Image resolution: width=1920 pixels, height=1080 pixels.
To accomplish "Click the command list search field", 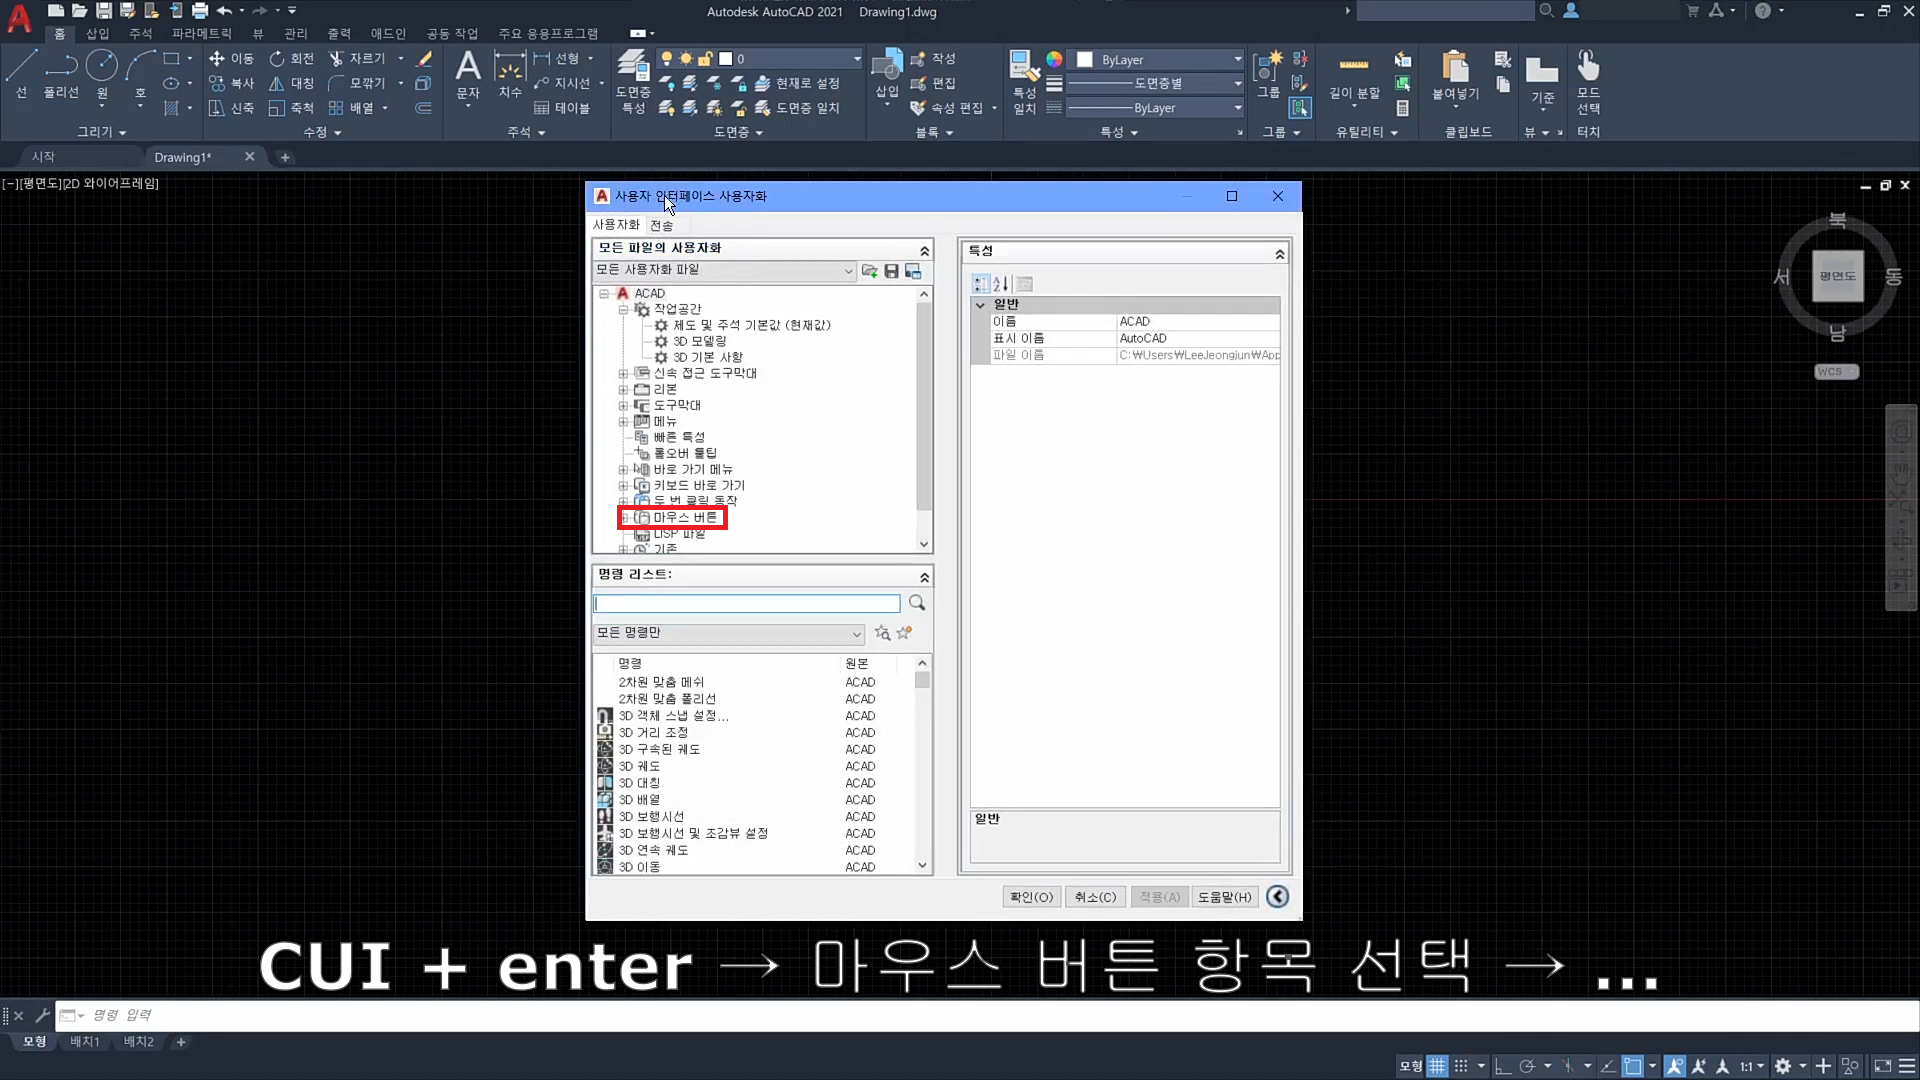I will [x=746, y=603].
